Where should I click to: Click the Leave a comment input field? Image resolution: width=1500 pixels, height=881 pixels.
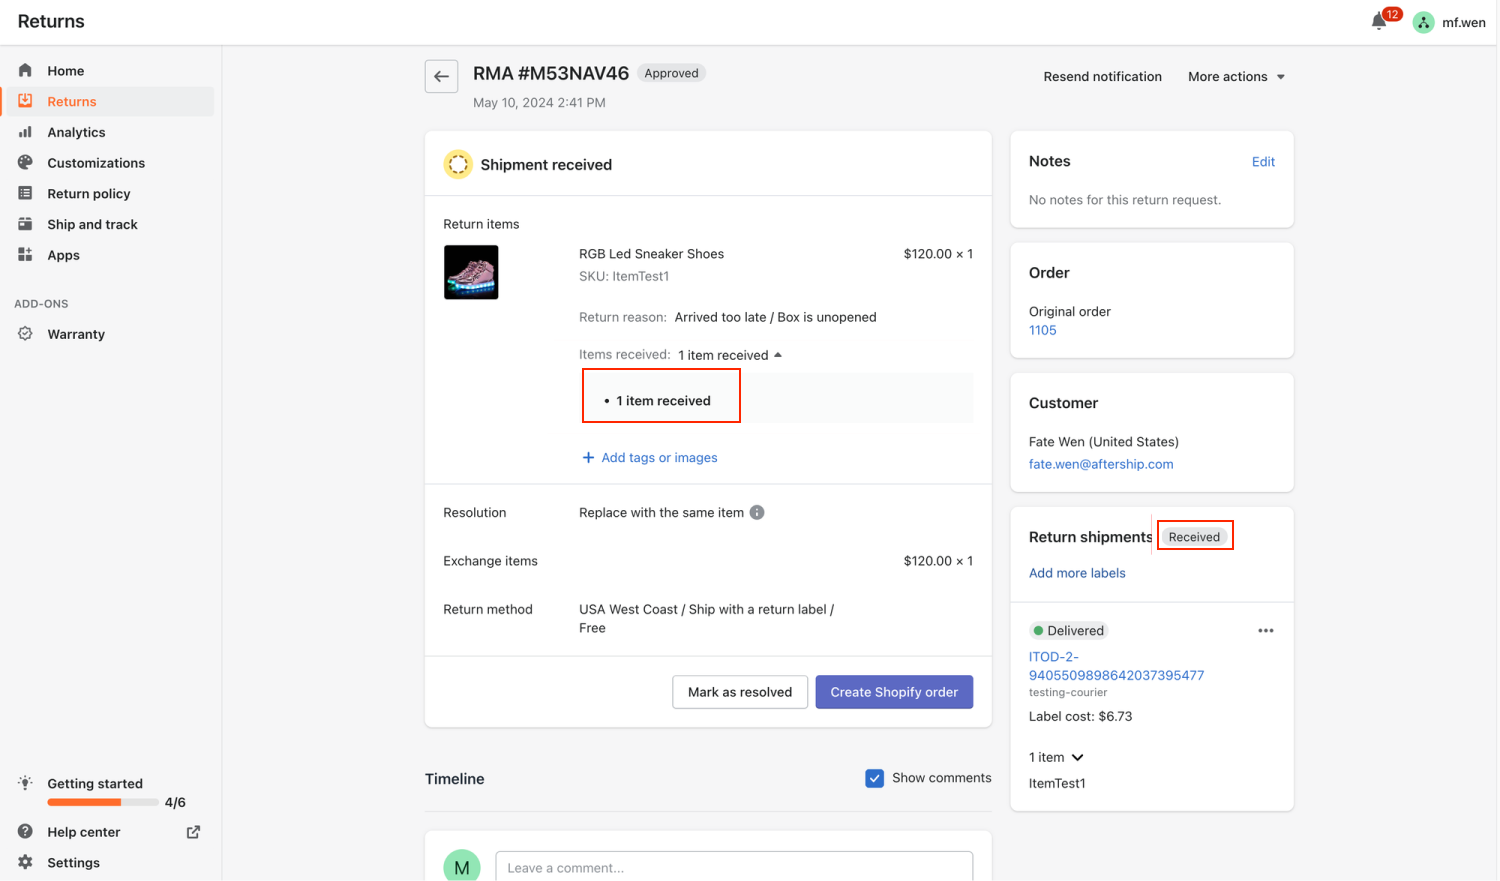(x=733, y=867)
